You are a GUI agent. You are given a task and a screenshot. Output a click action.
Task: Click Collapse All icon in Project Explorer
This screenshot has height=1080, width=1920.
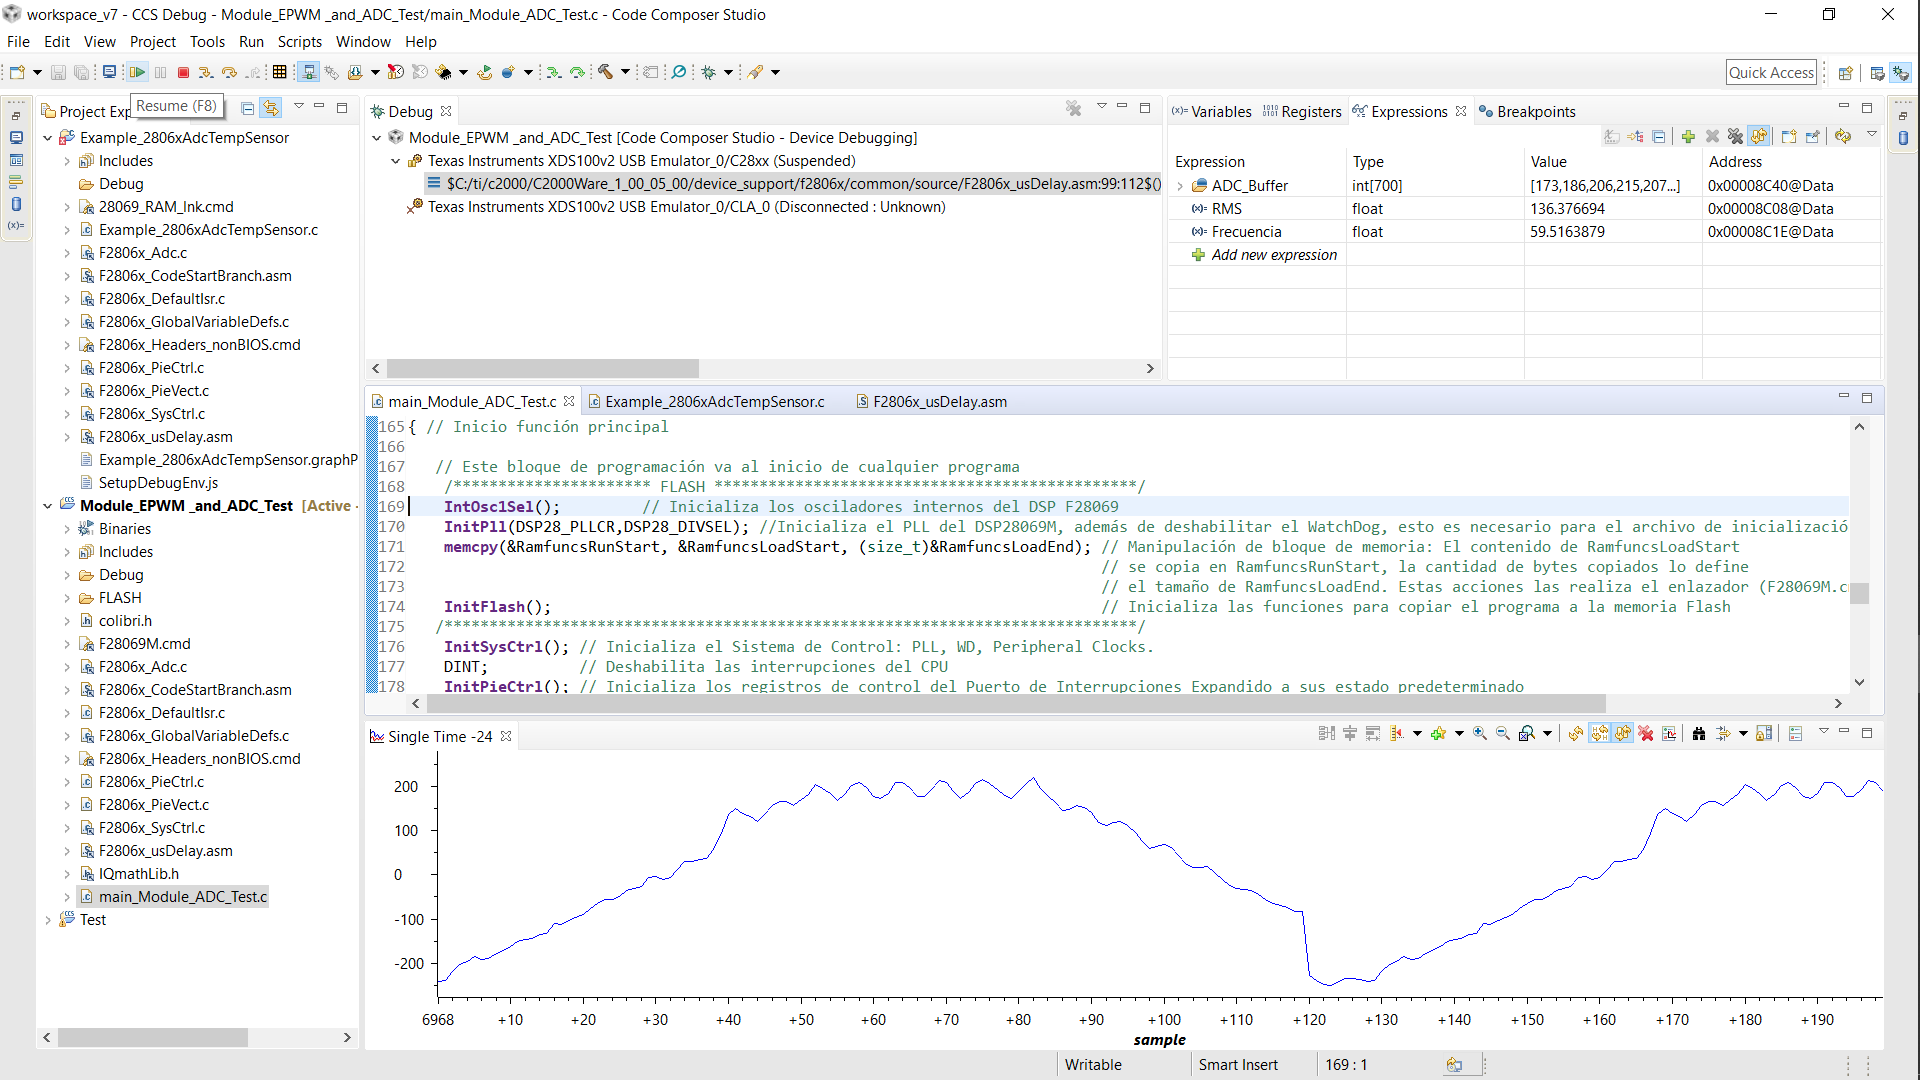[x=247, y=108]
